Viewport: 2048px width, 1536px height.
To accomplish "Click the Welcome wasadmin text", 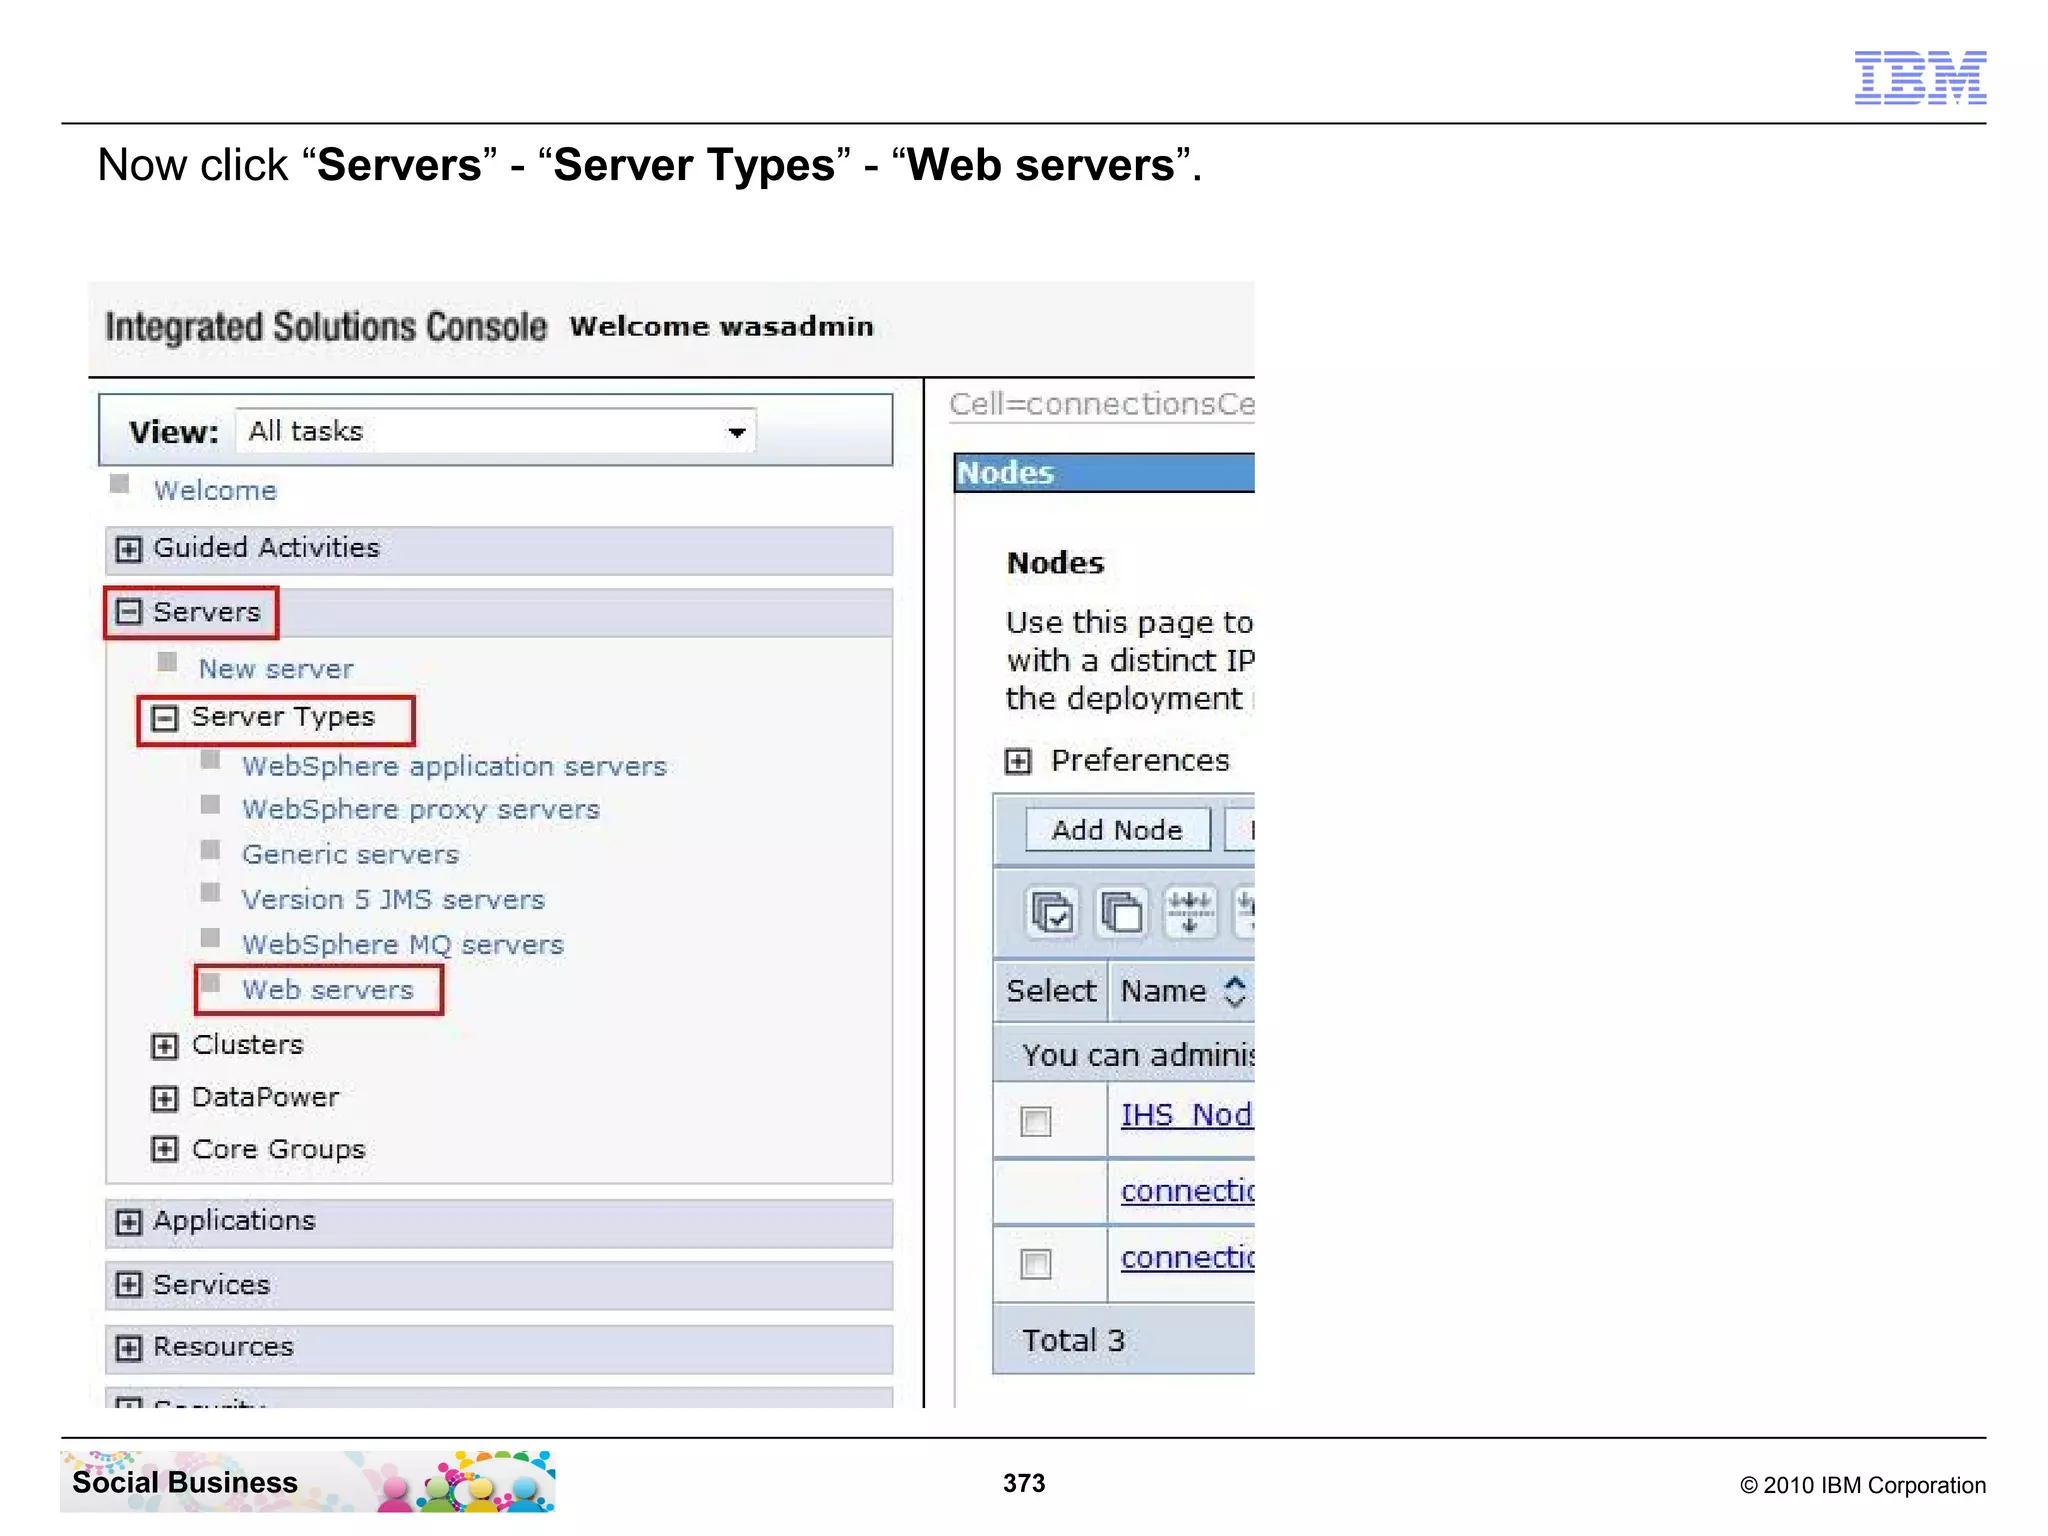I will click(721, 327).
